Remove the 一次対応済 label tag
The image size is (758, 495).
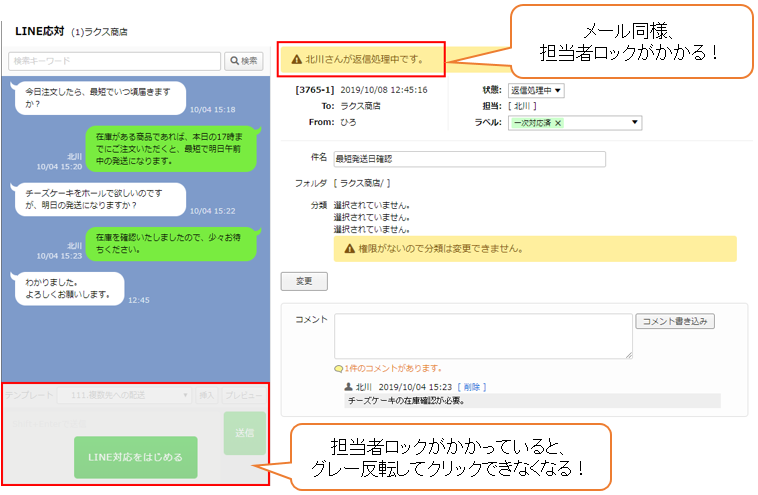558,123
